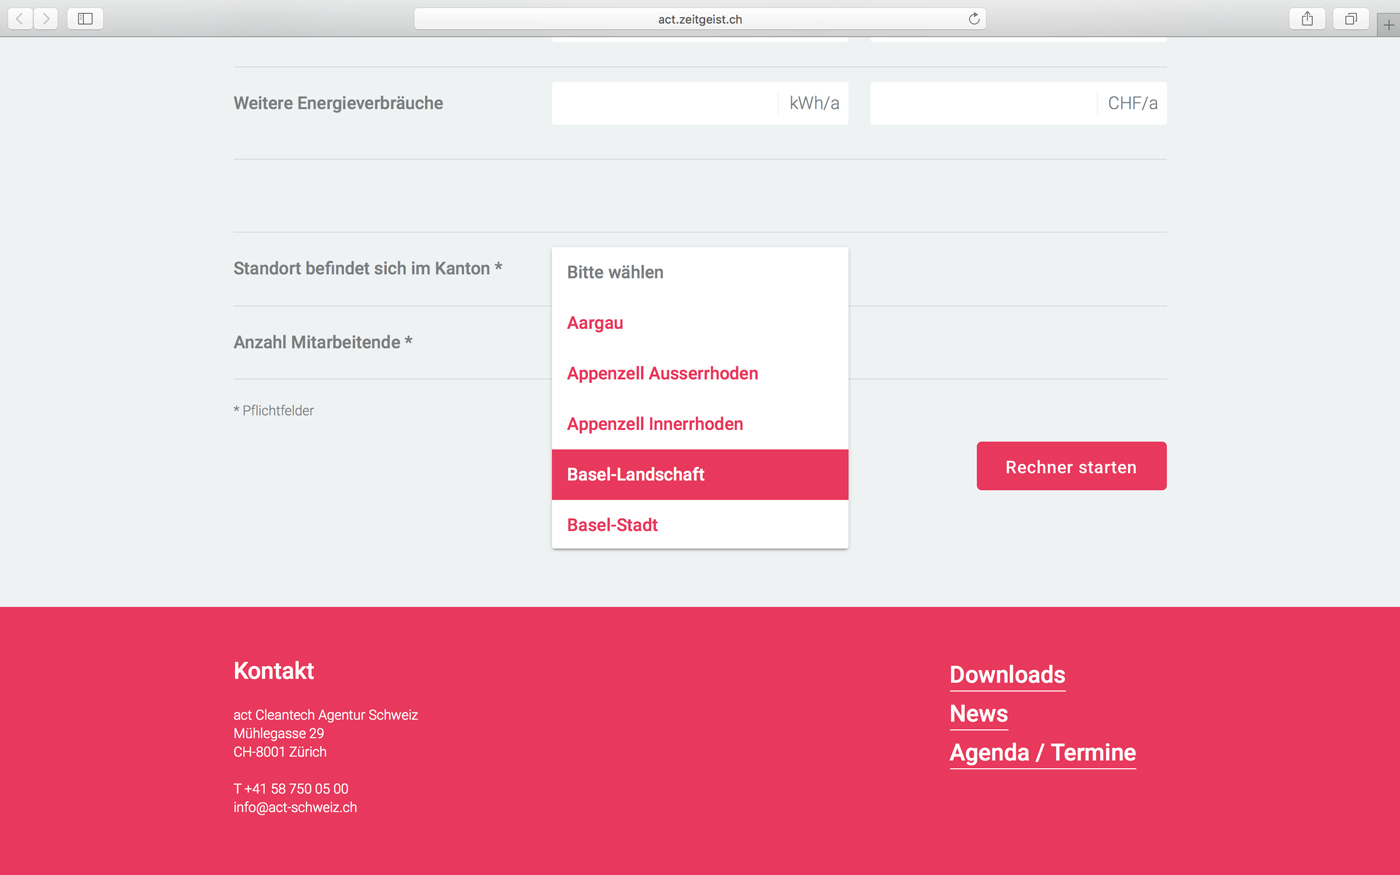Open a new tab with plus icon
The image size is (1400, 875).
point(1388,25)
